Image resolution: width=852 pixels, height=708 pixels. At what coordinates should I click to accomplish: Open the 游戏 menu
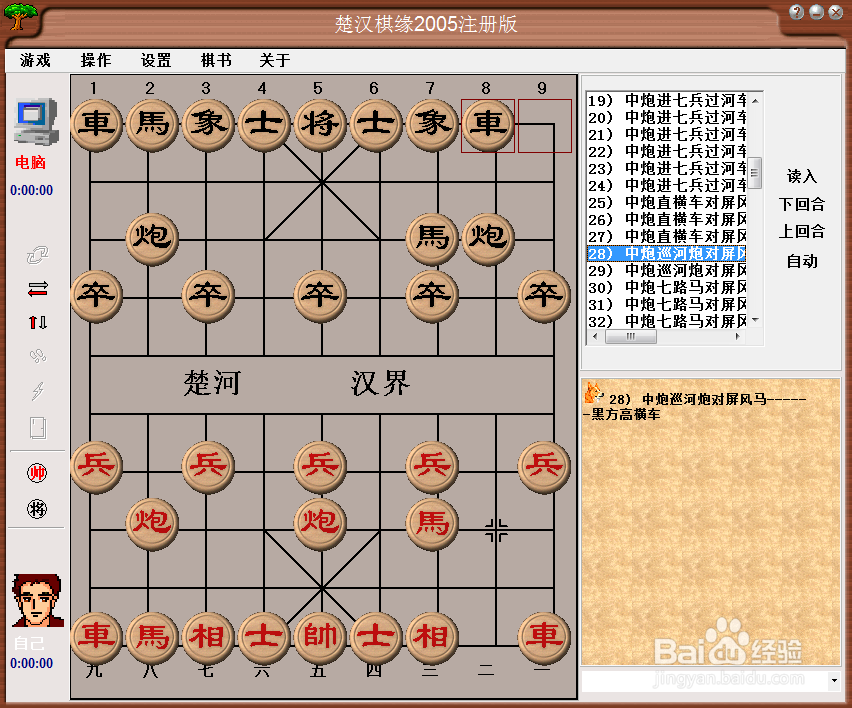pos(35,60)
